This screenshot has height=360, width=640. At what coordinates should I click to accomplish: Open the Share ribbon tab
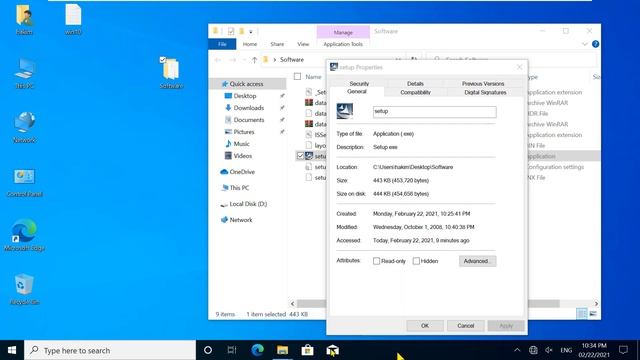[277, 44]
